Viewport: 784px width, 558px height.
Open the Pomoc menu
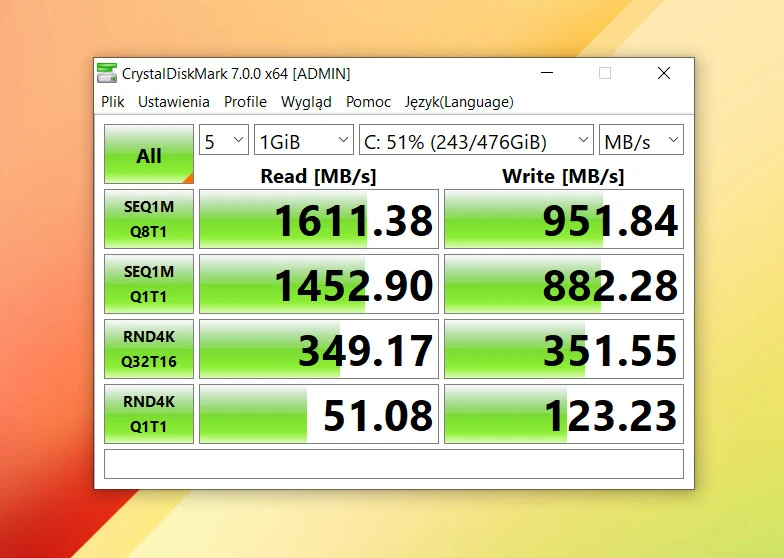[368, 102]
